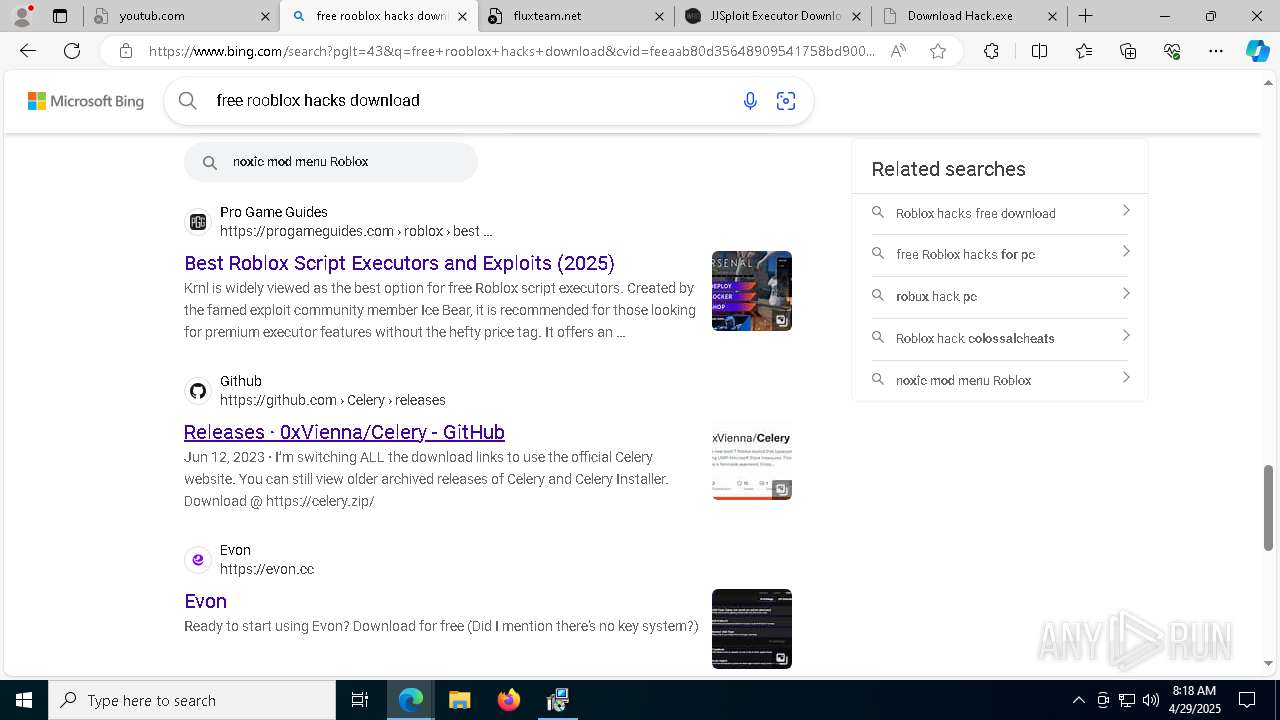This screenshot has height=720, width=1280.
Task: Click the Pro Game Guides result thumbnail
Action: [752, 291]
